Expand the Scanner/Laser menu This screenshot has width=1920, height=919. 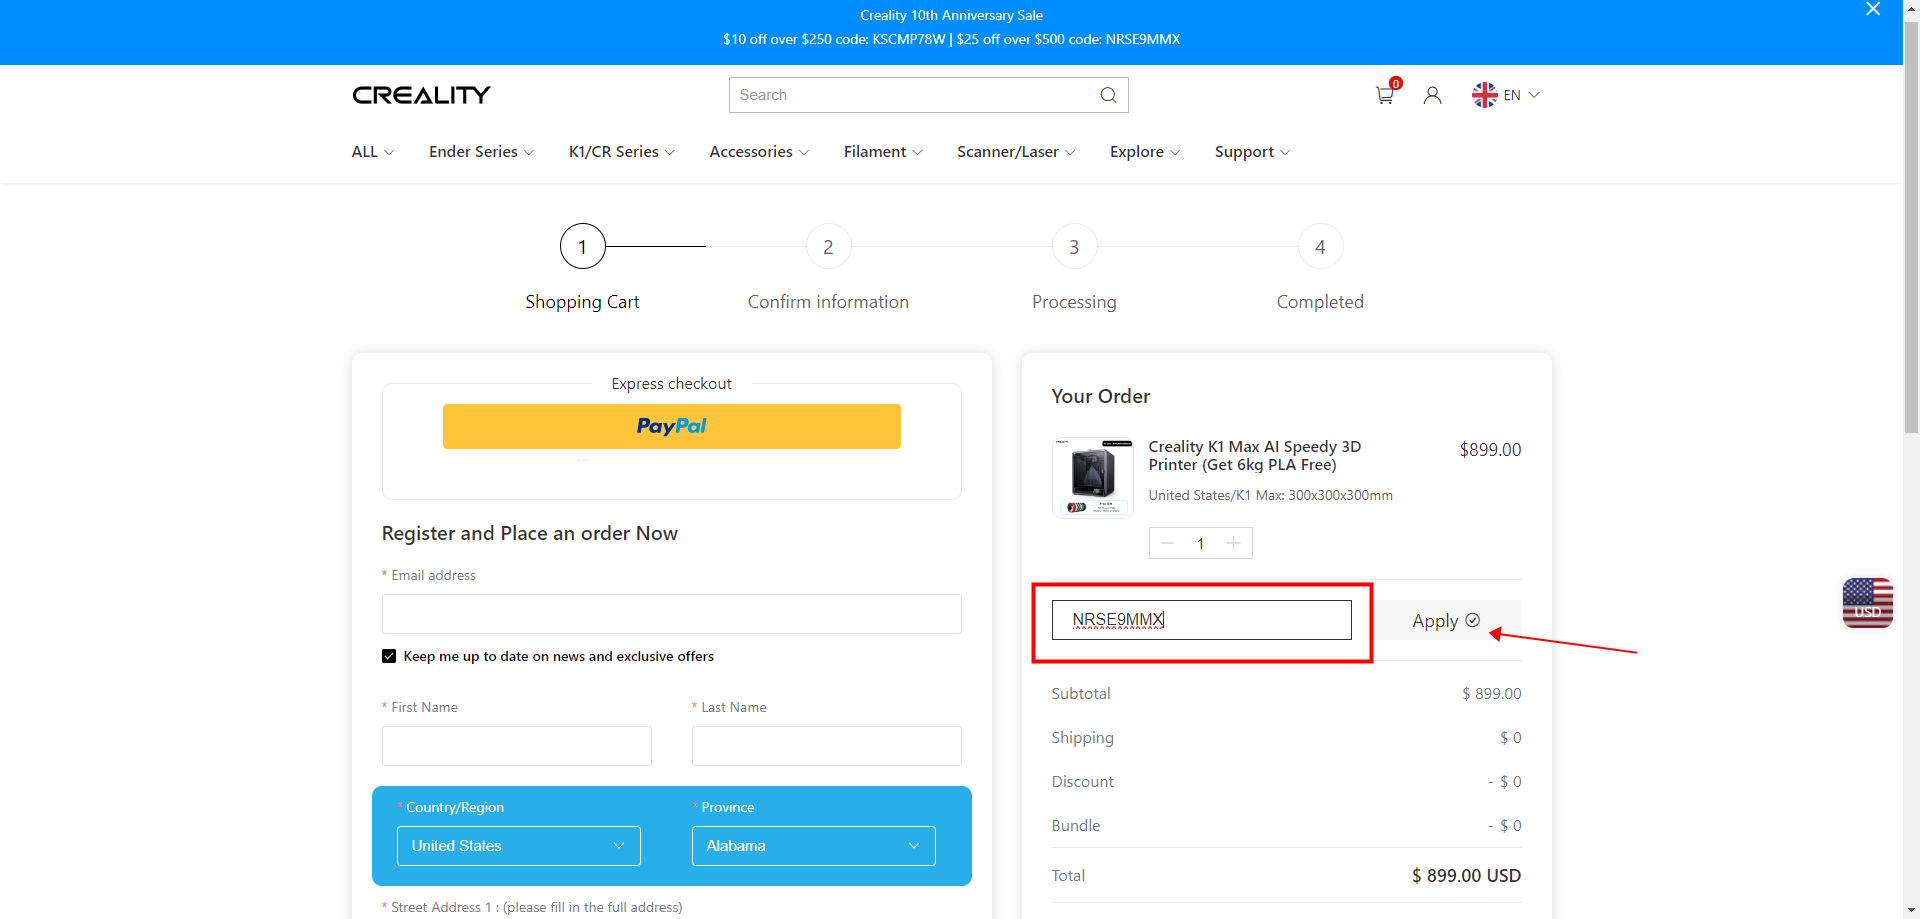[x=1016, y=152]
